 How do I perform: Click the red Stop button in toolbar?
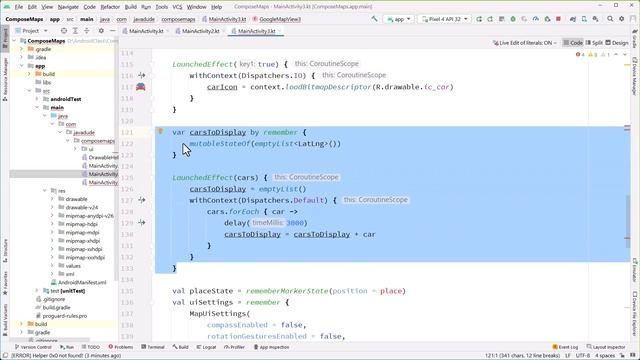(x=558, y=19)
